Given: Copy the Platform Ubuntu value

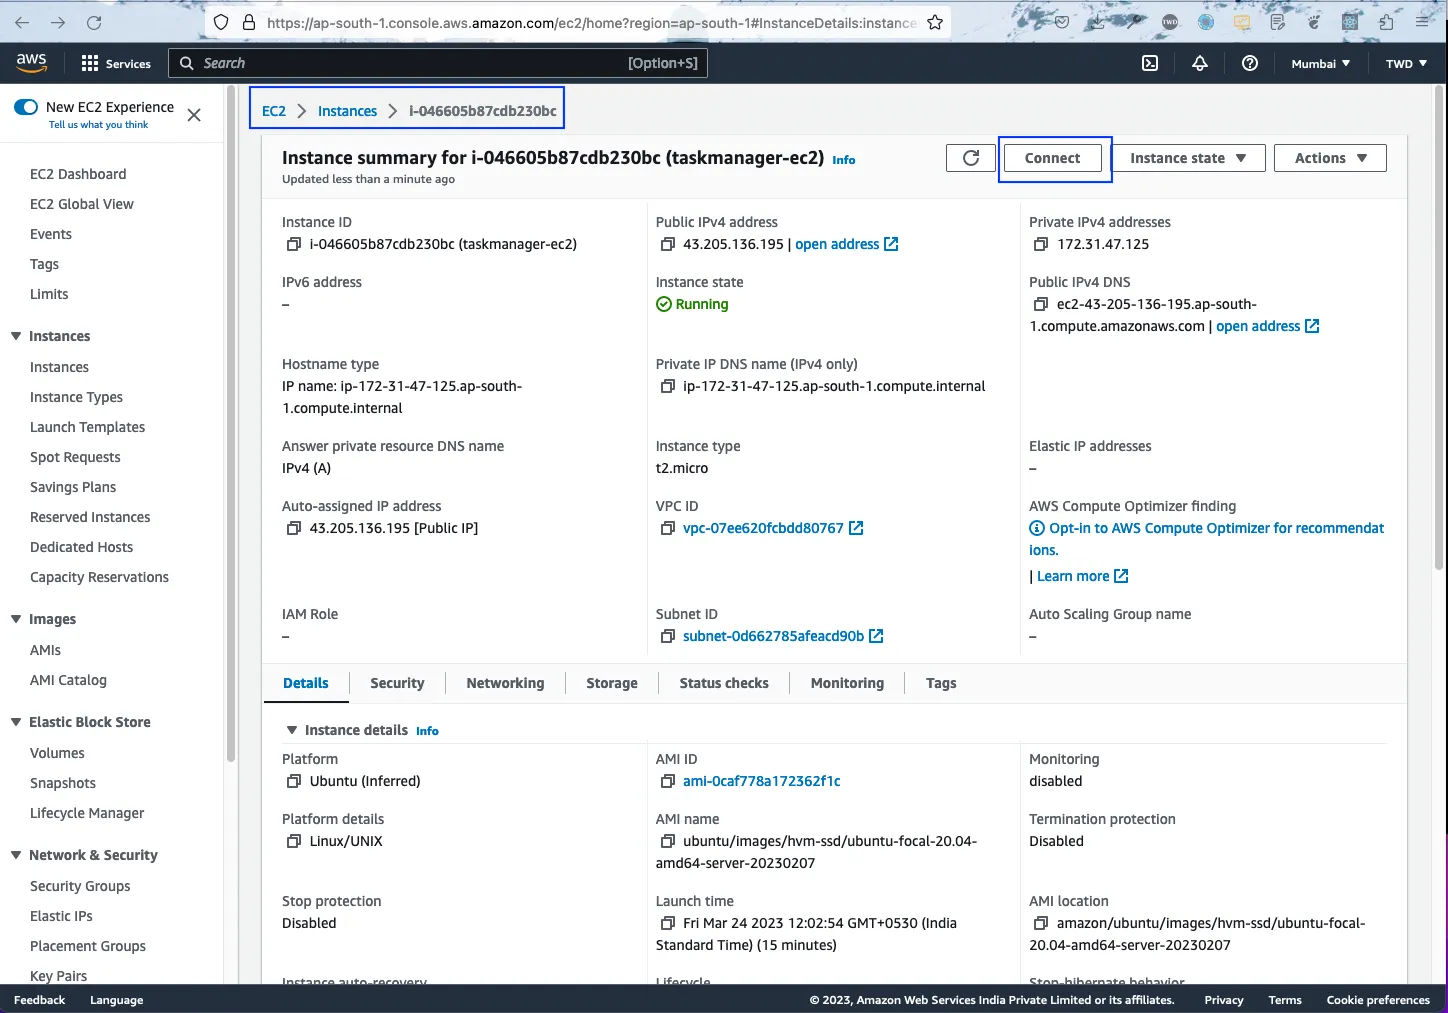Looking at the screenshot, I should pos(294,781).
